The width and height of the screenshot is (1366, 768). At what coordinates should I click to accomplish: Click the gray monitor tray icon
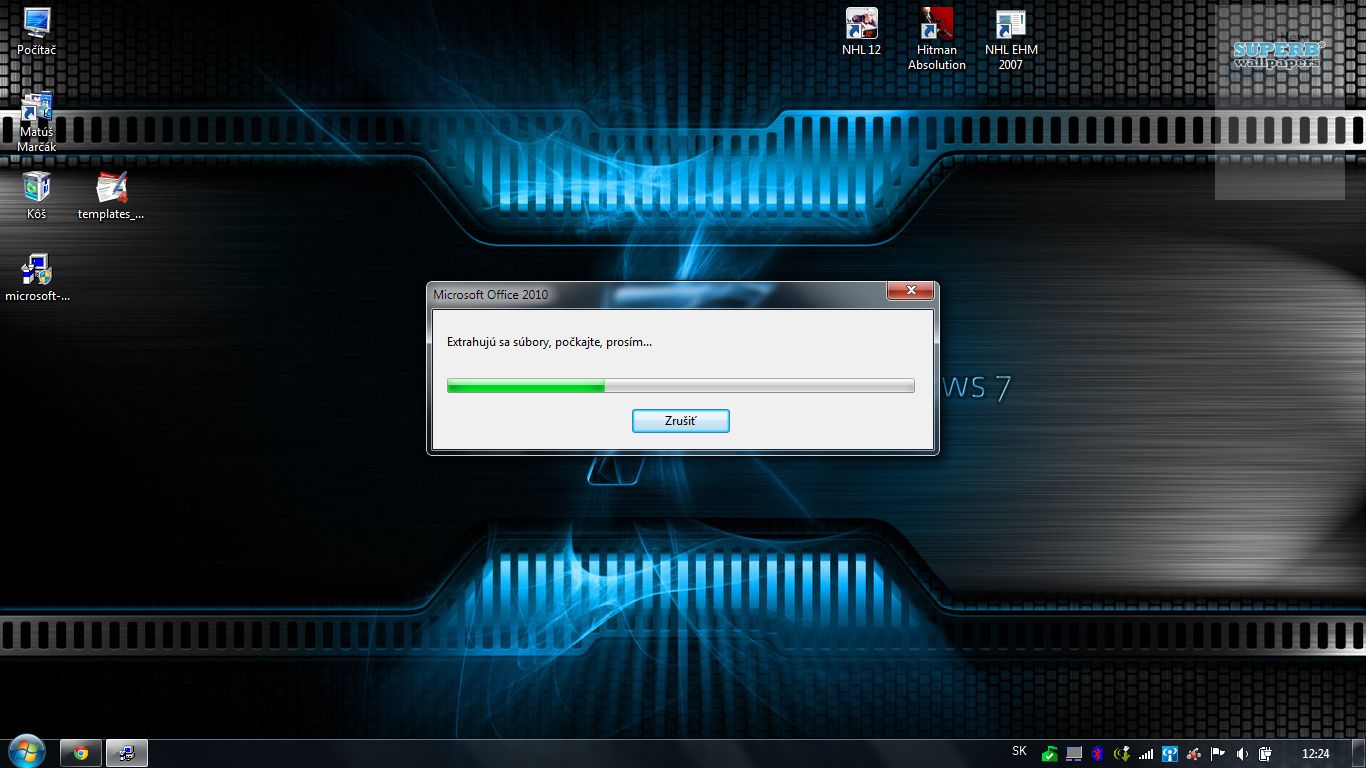(x=1074, y=754)
